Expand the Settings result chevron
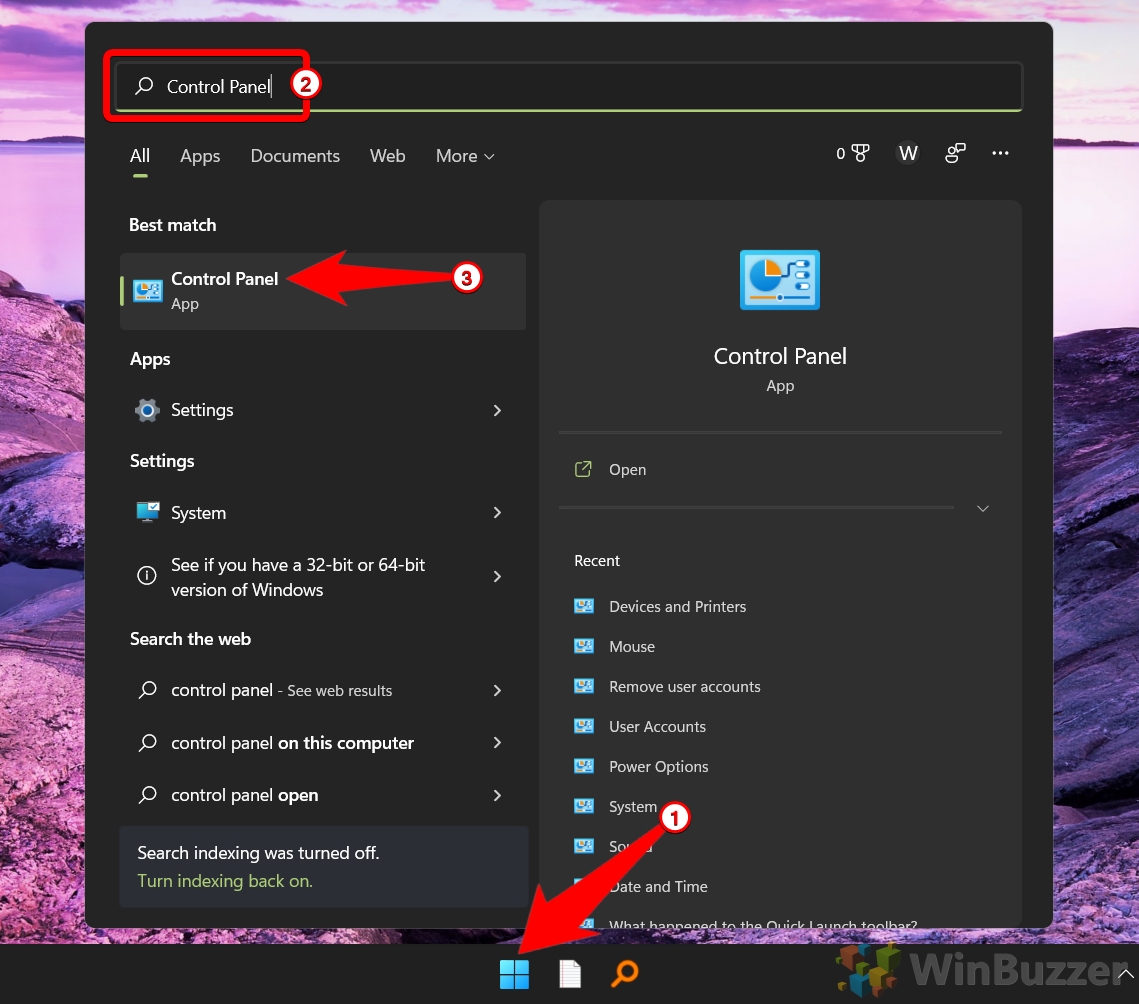 pos(497,410)
